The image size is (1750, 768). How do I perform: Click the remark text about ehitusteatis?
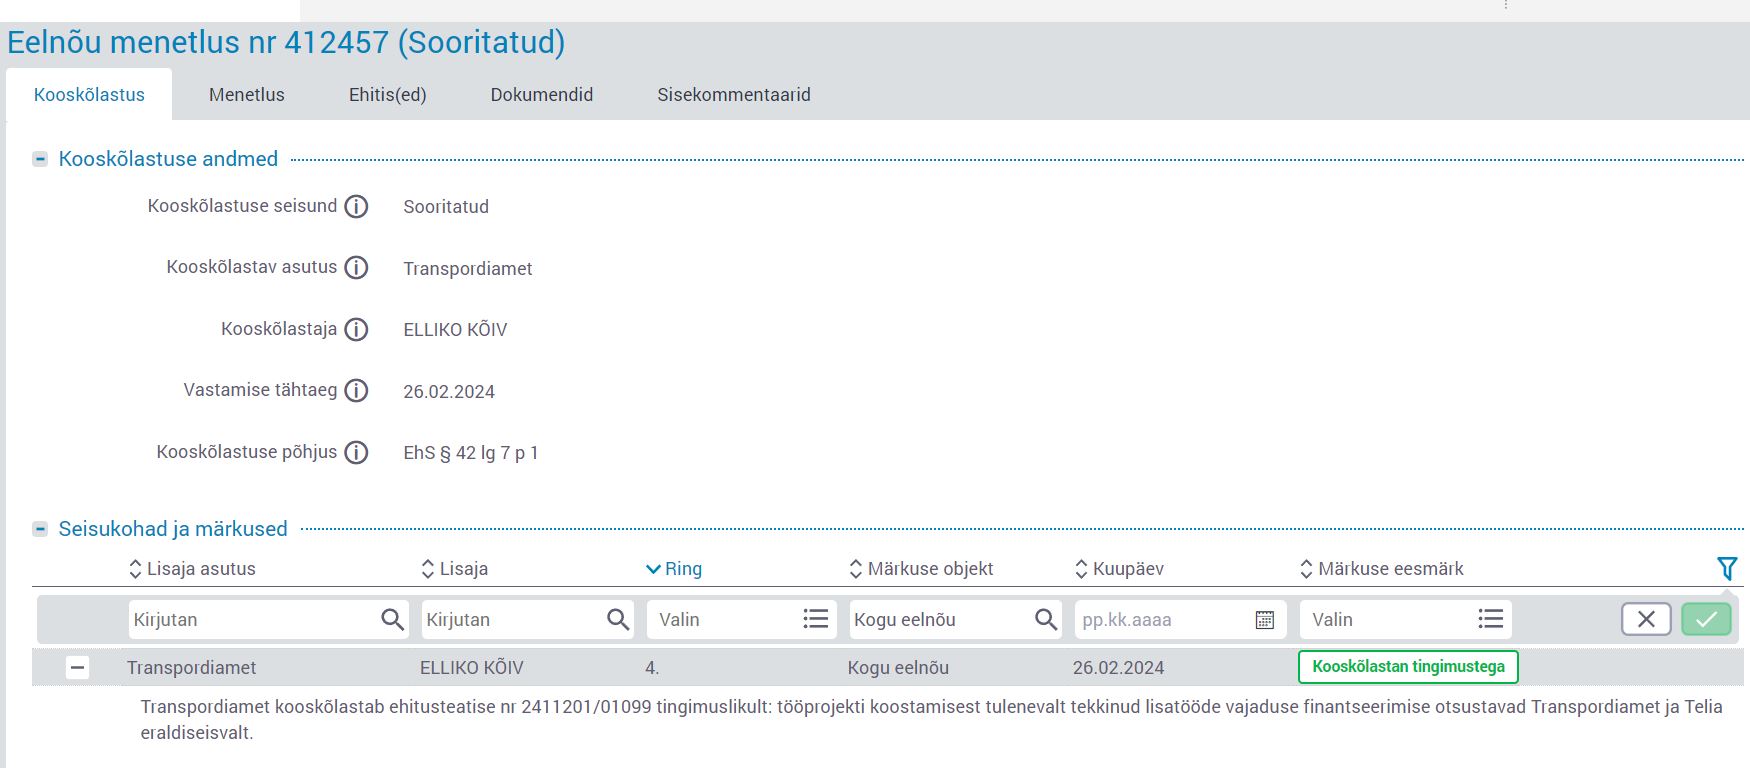click(x=931, y=720)
